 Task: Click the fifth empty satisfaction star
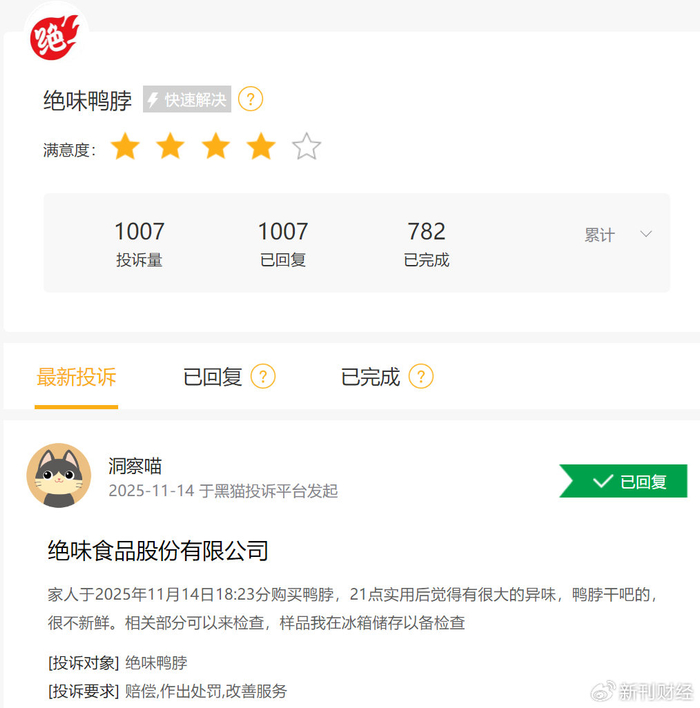click(x=307, y=146)
